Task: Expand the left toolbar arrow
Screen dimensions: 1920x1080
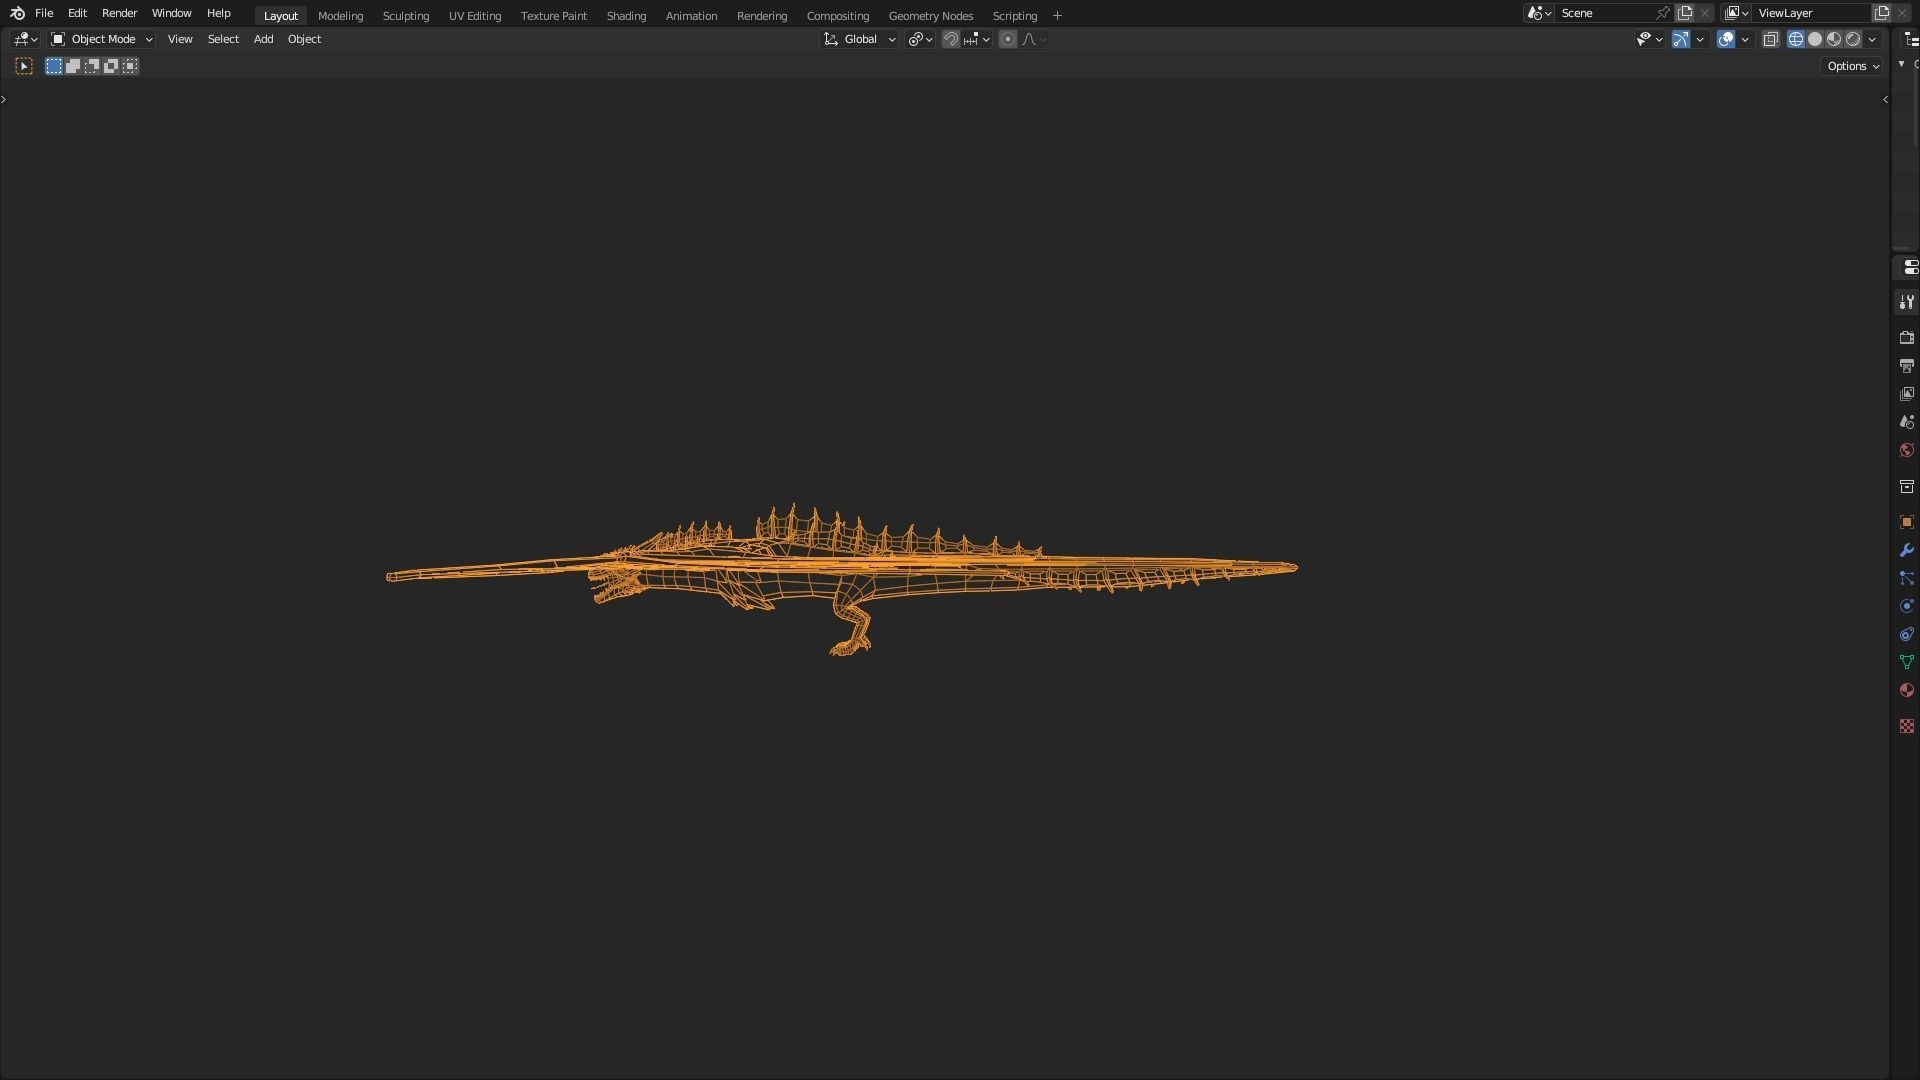Action: click(4, 99)
